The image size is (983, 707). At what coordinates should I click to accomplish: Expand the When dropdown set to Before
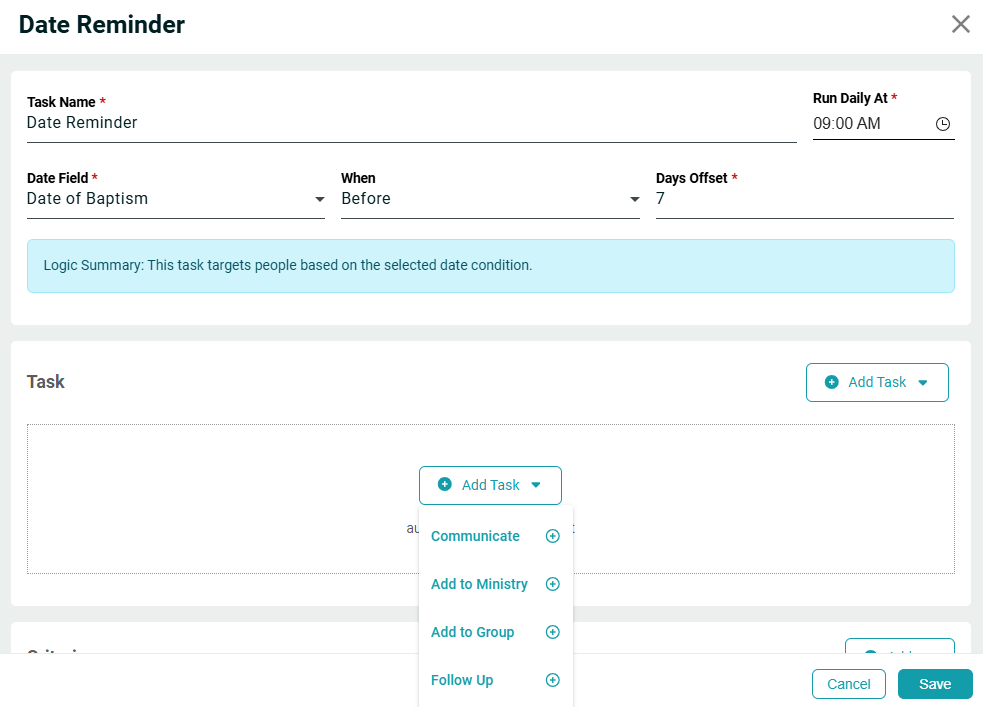489,199
